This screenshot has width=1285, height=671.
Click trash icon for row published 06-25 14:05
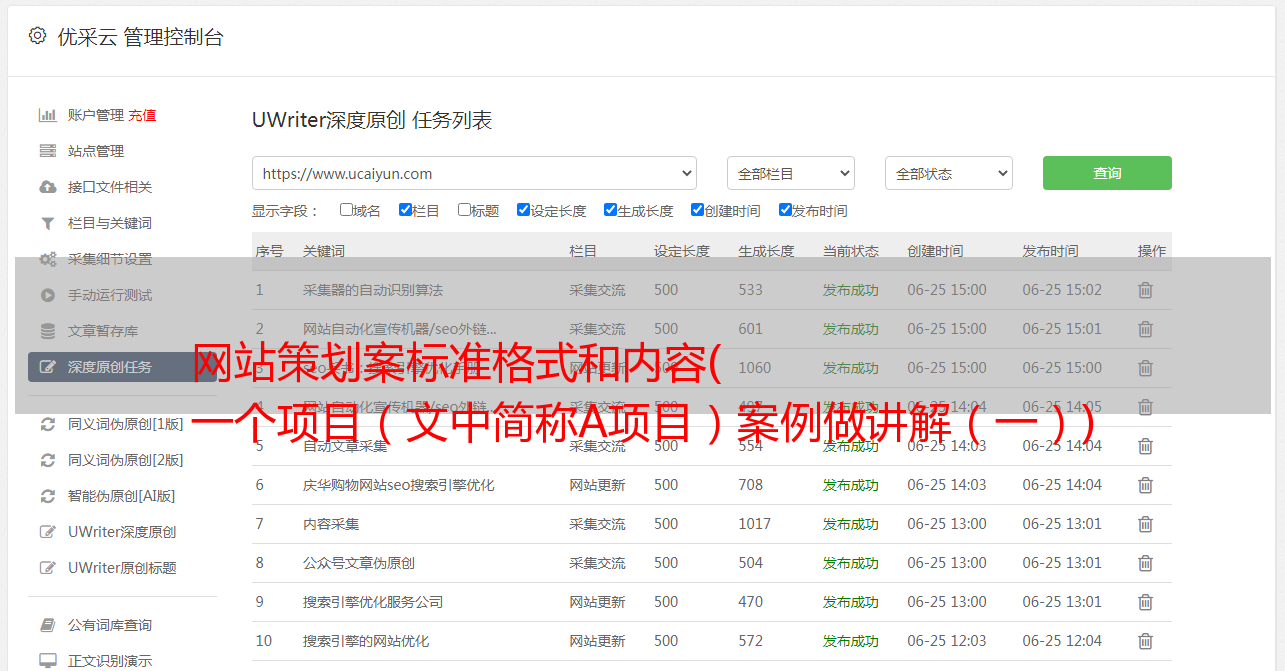pos(1146,407)
